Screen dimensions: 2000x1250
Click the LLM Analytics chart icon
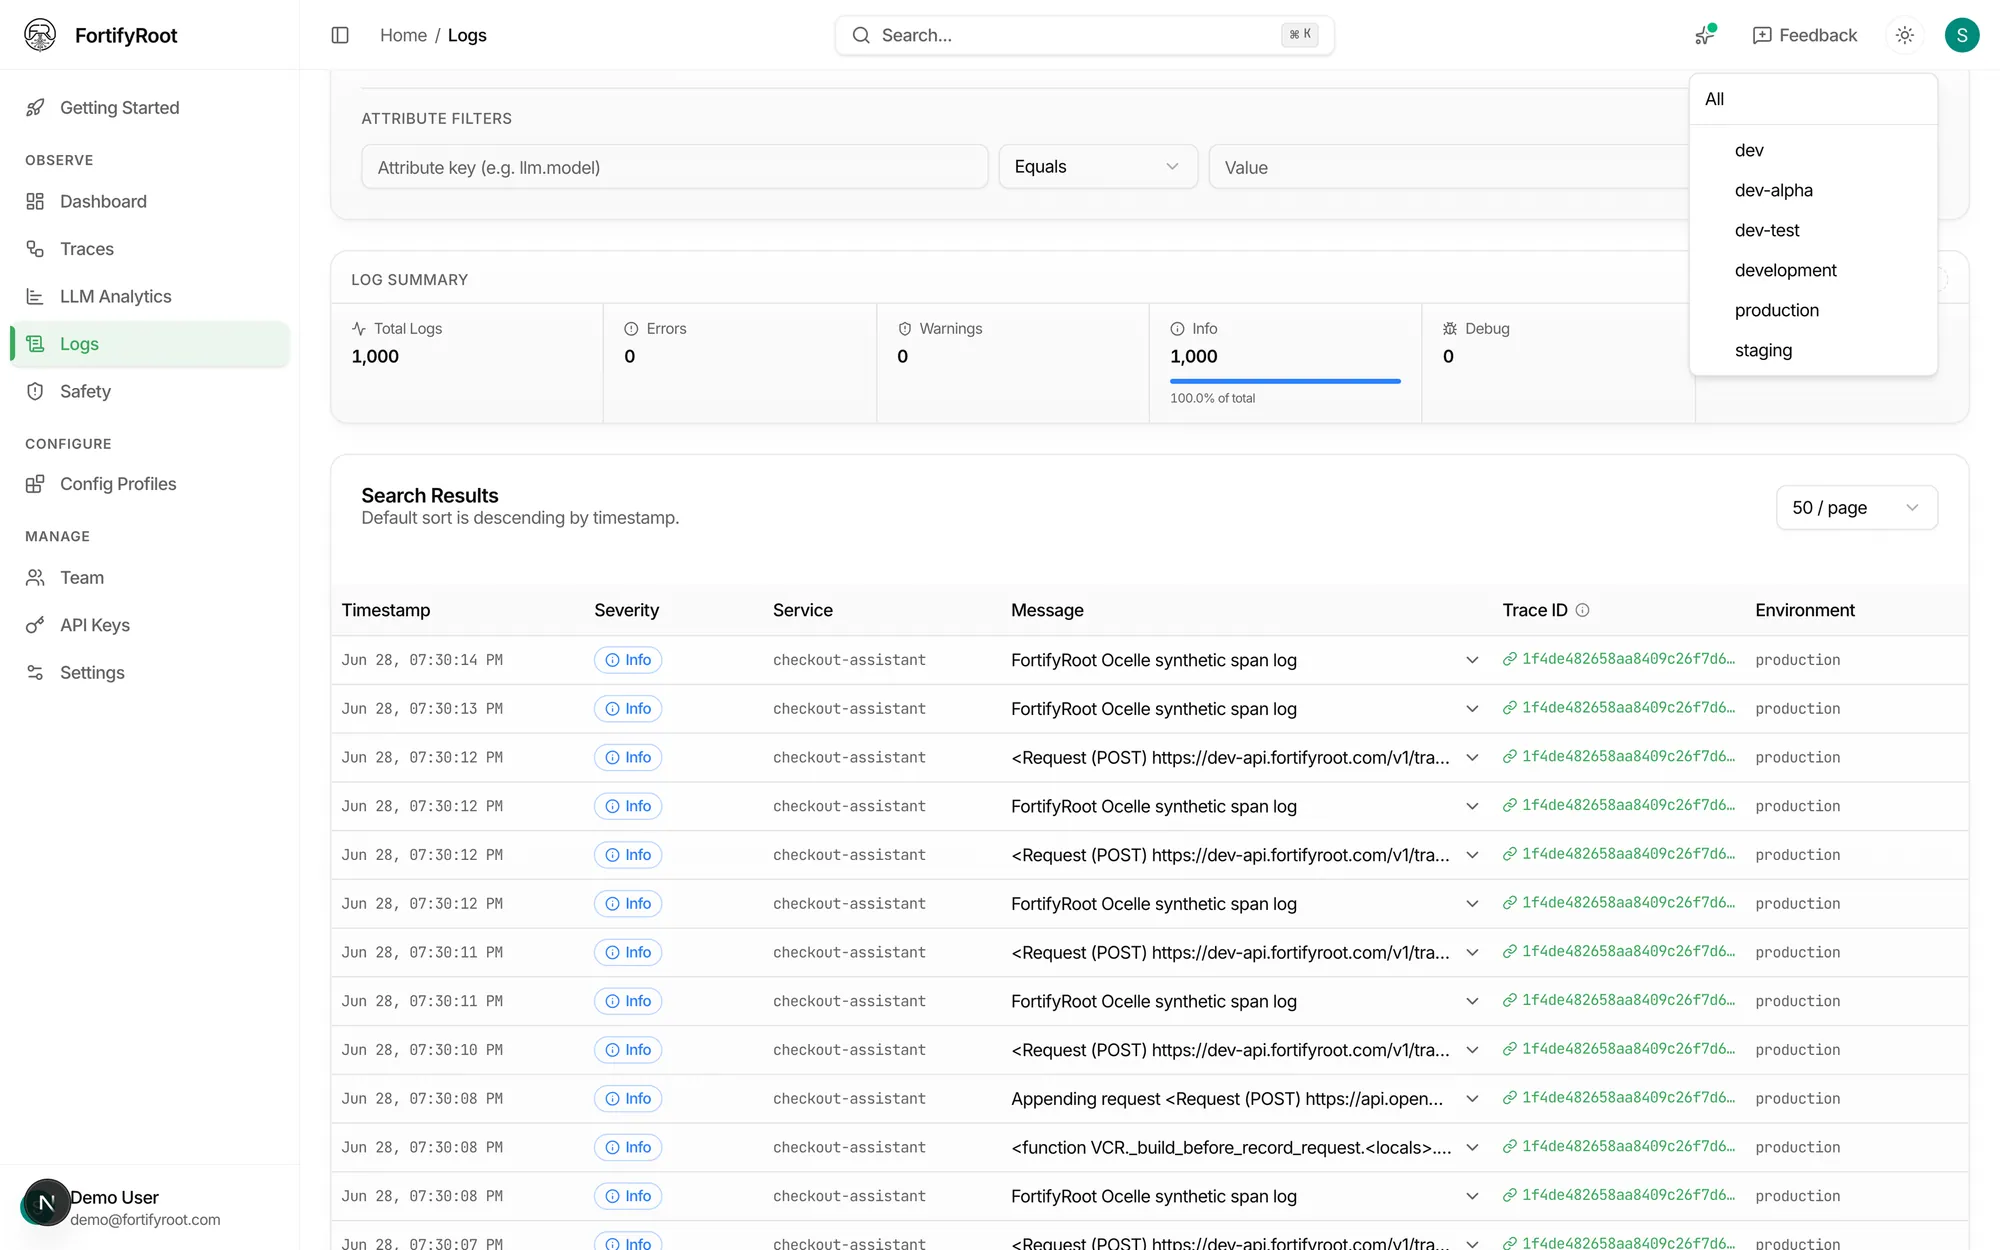(35, 296)
